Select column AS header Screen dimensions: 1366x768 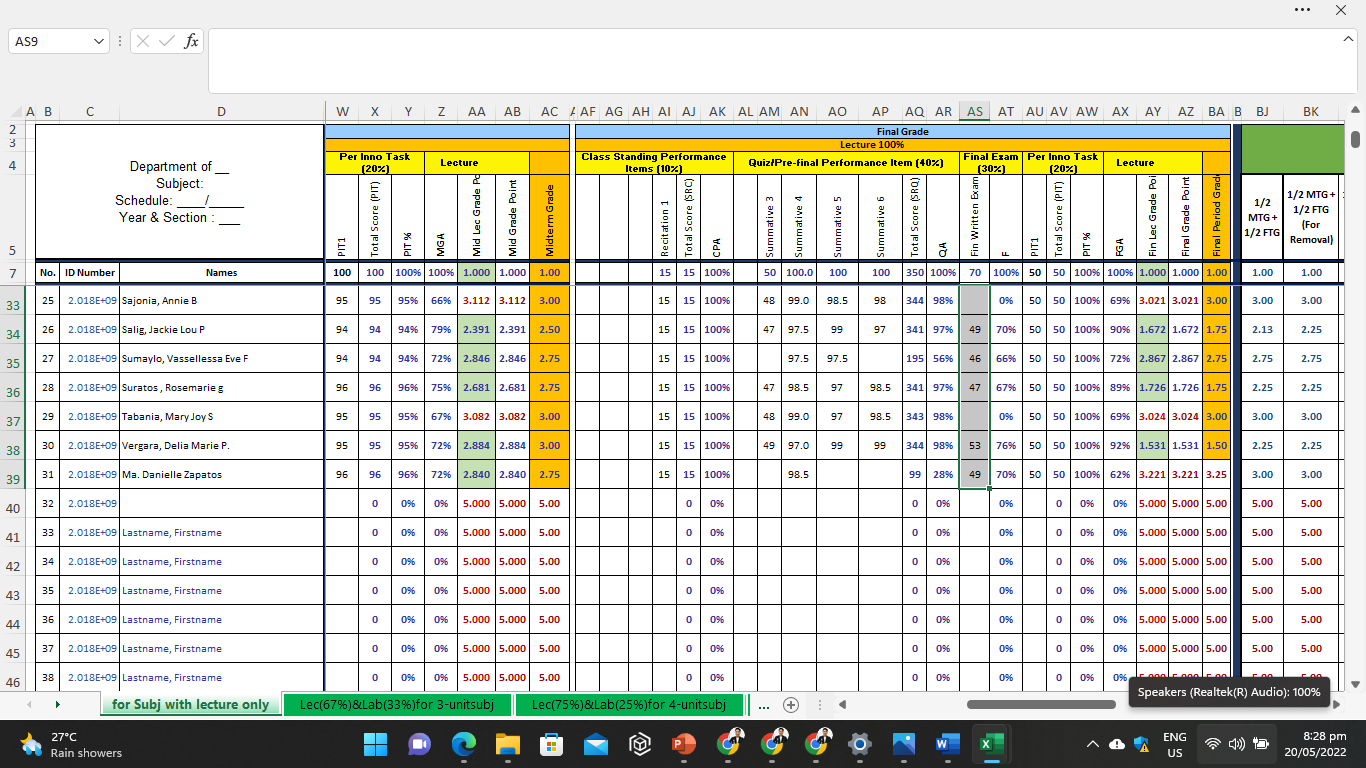[975, 112]
